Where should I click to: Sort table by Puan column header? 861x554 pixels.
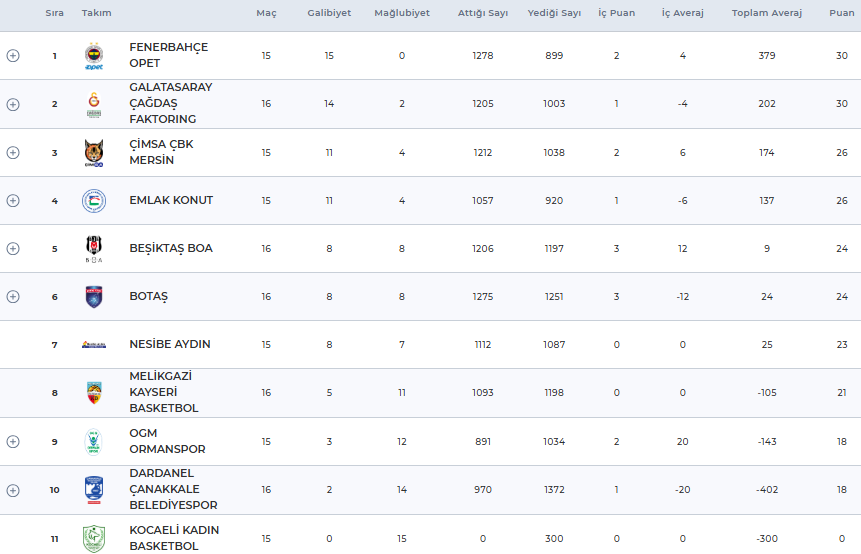pos(841,13)
